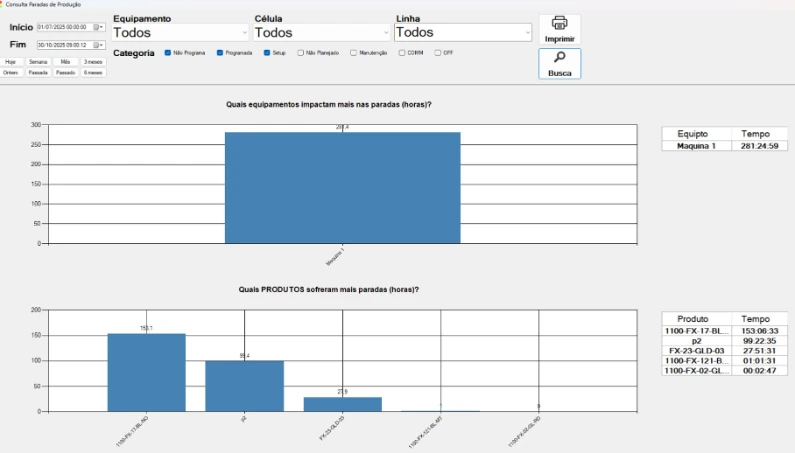Toggle the Não Programa checkbox
The image size is (795, 453).
168,52
